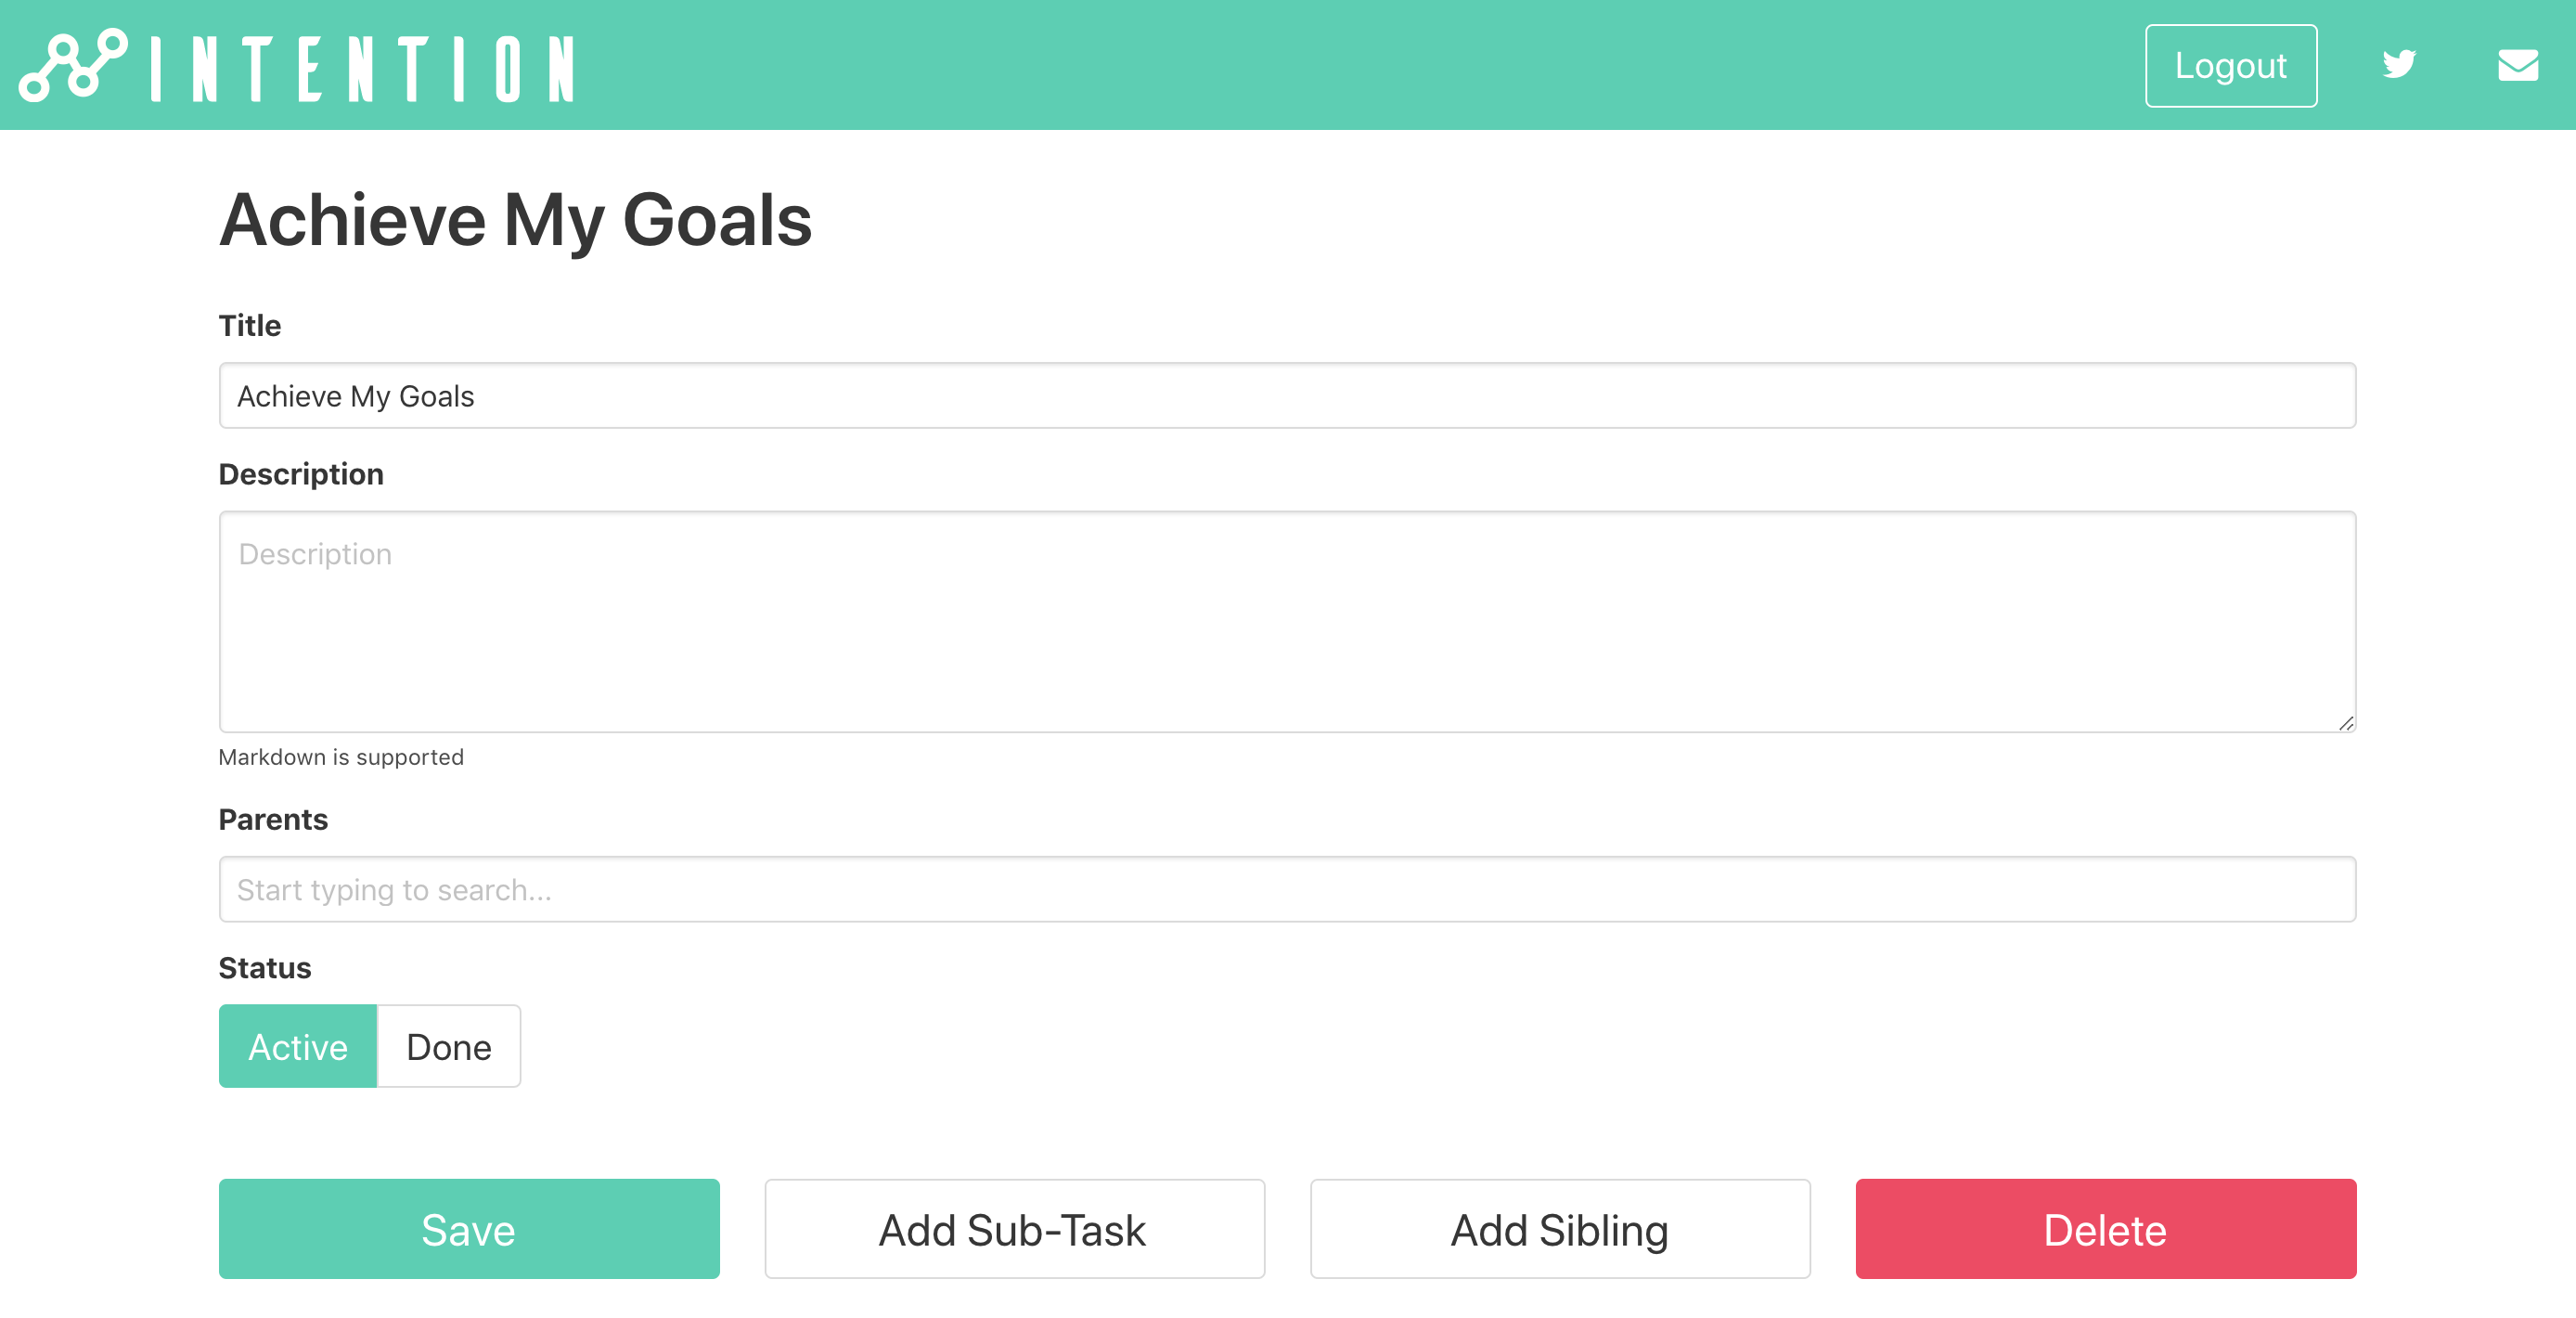Image resolution: width=2576 pixels, height=1318 pixels.
Task: Focus the Title input field
Action: tap(1287, 396)
